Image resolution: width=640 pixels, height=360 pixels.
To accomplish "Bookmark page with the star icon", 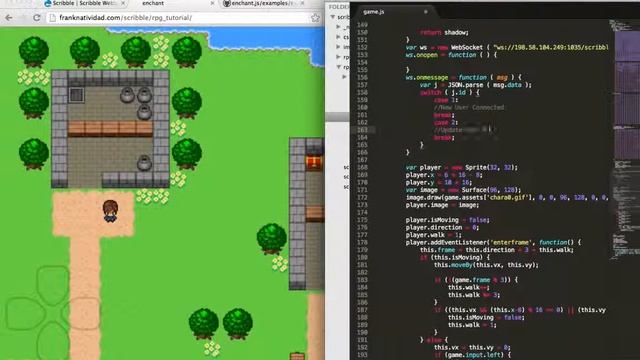I will pos(315,18).
